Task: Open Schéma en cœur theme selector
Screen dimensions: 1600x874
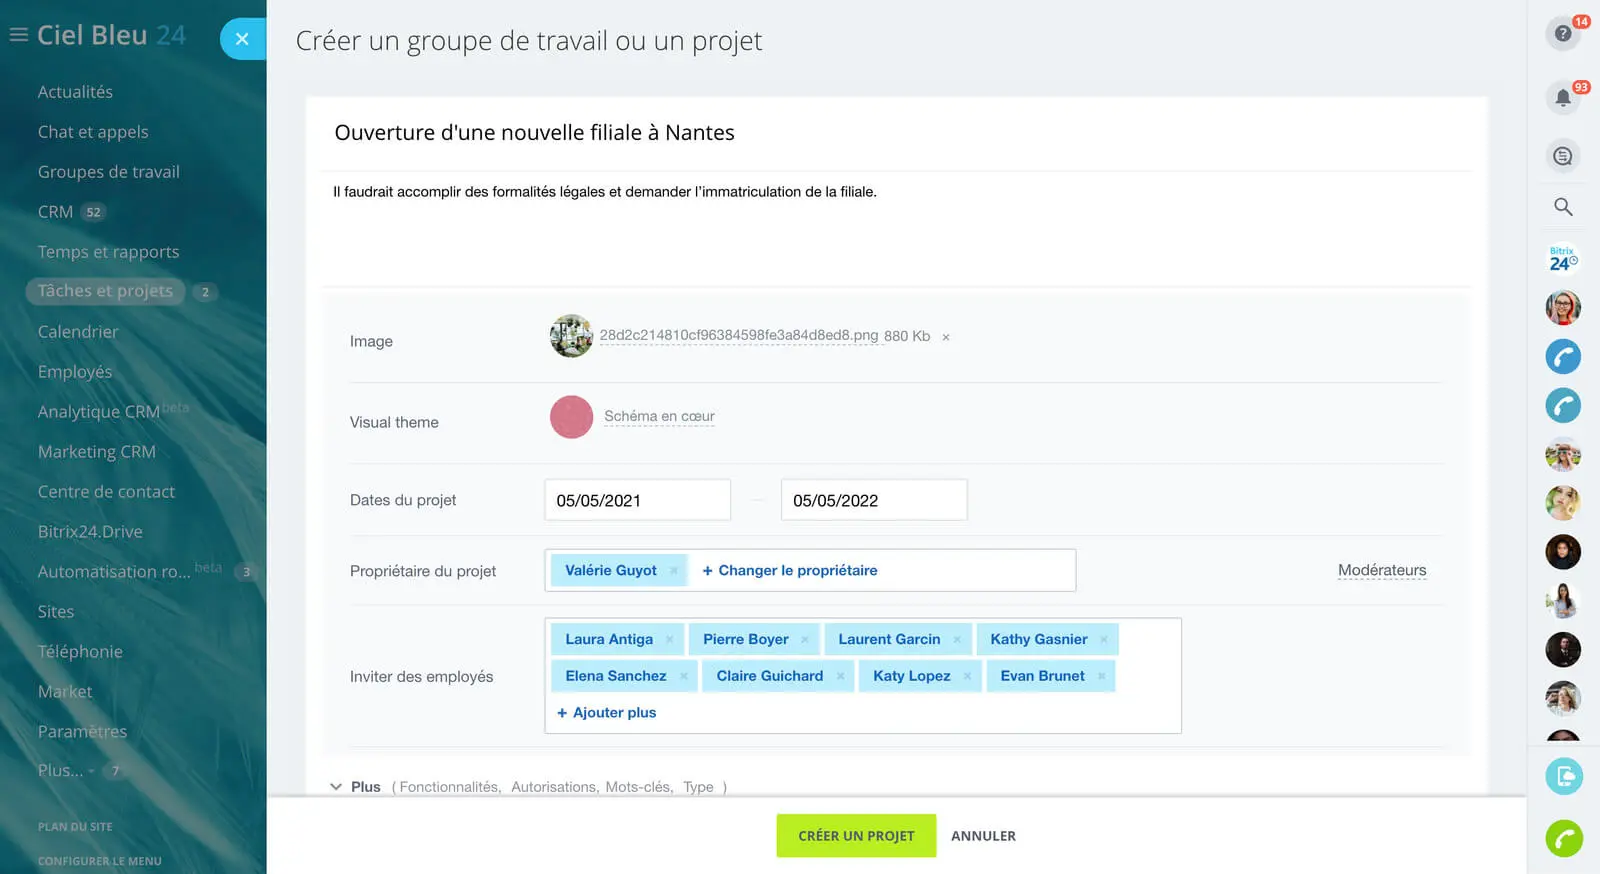Action: coord(659,417)
